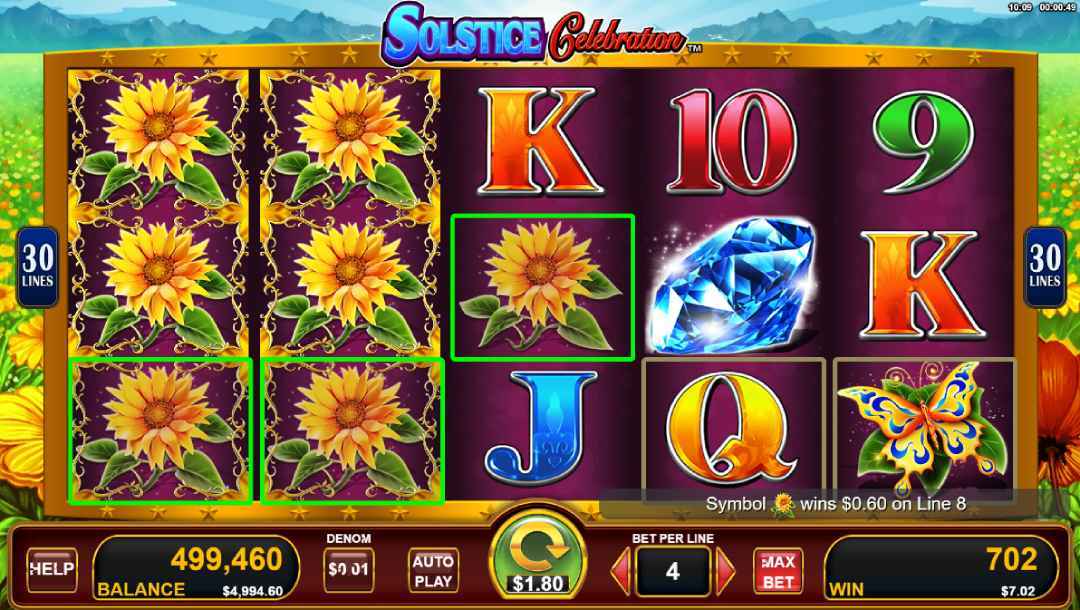The image size is (1080, 610).
Task: Click the balance display panel
Action: coord(196,567)
